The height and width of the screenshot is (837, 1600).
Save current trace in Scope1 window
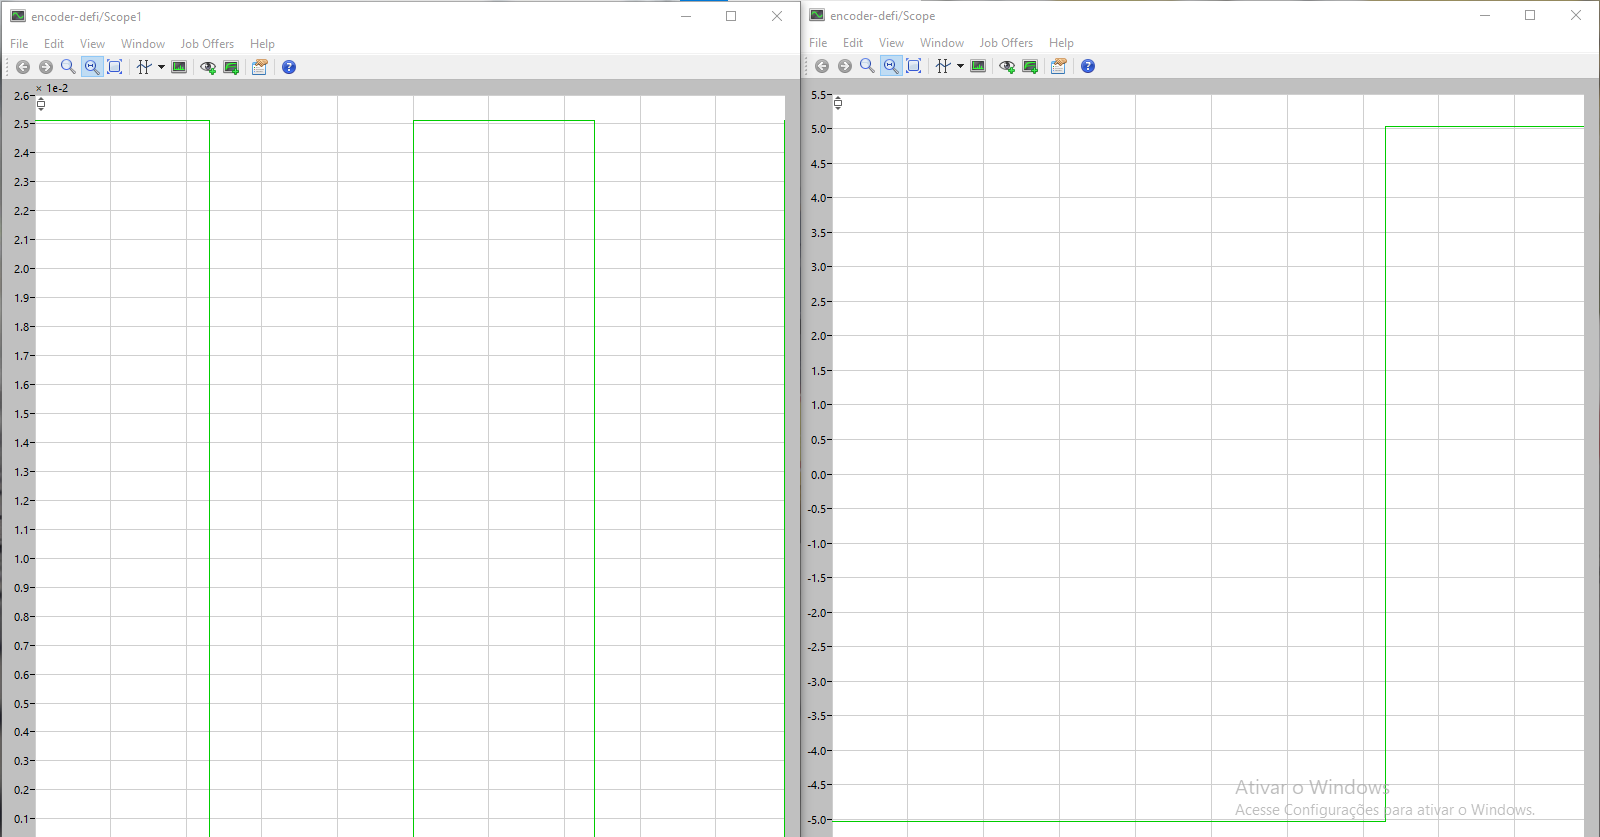[231, 67]
